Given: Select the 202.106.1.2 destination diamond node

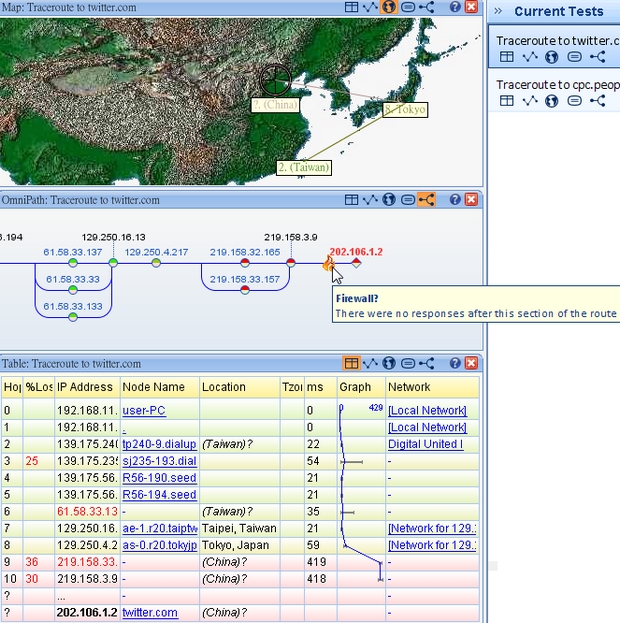Looking at the screenshot, I should [x=356, y=263].
